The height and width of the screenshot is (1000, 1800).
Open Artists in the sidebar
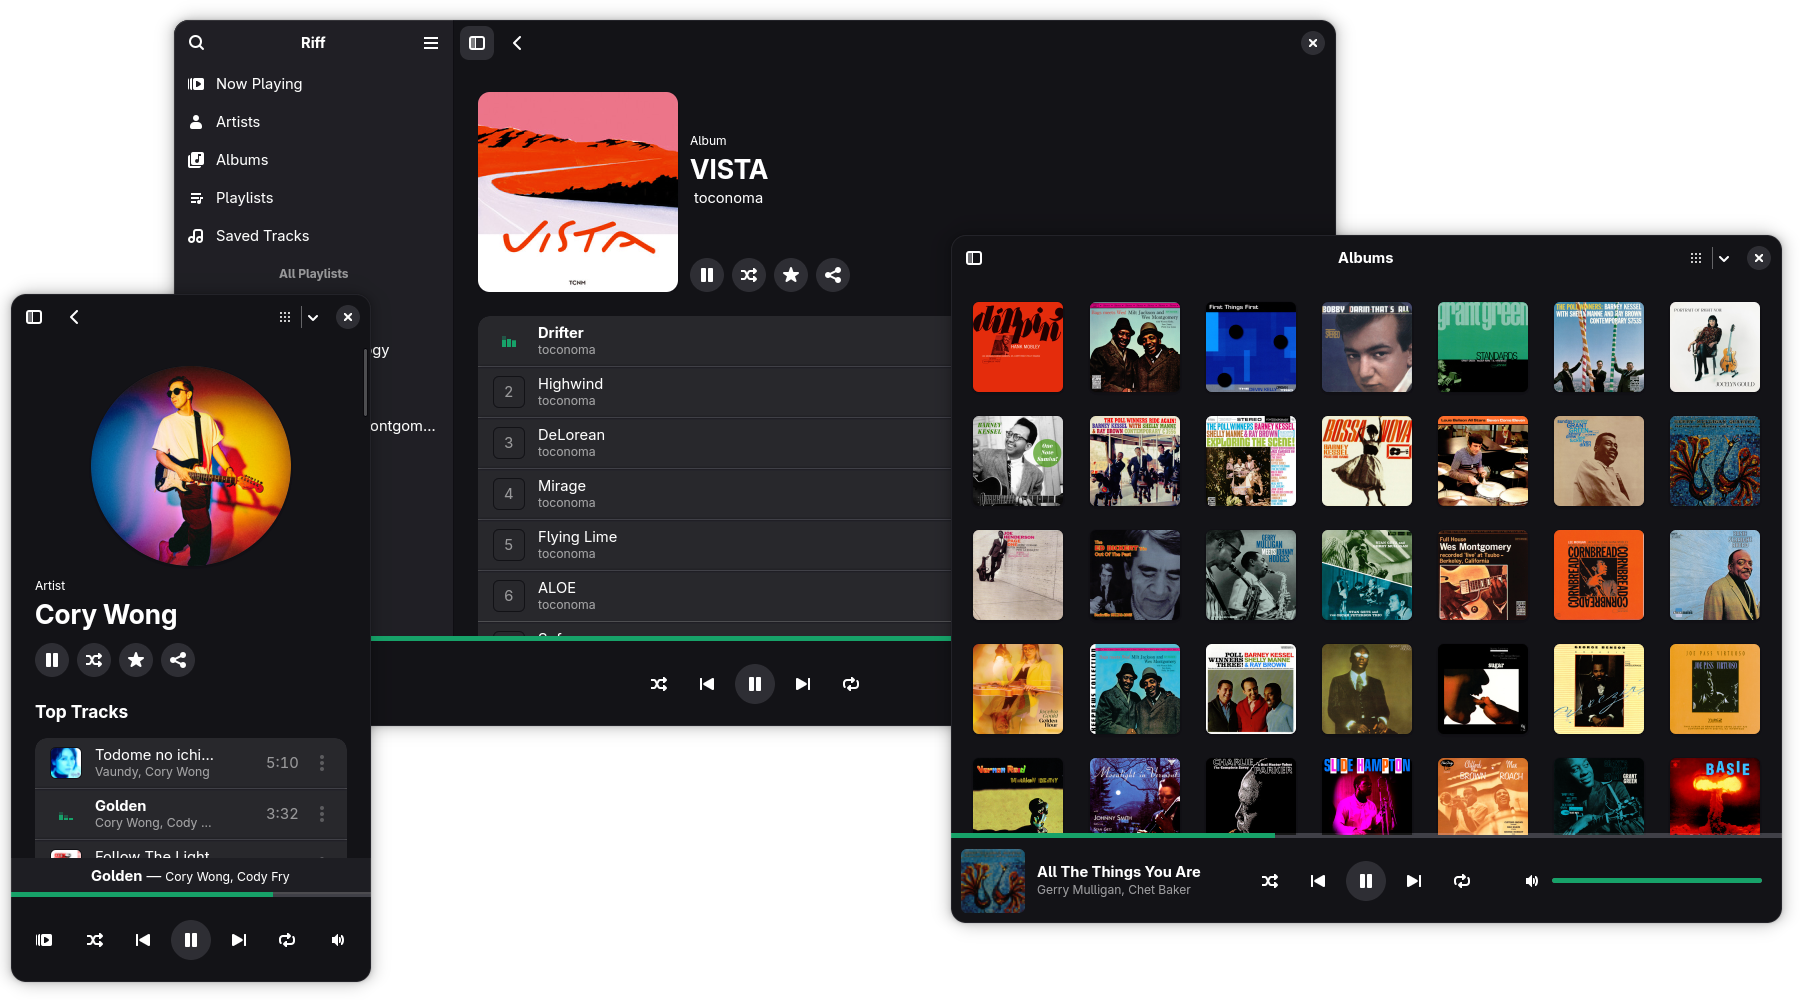[313, 122]
